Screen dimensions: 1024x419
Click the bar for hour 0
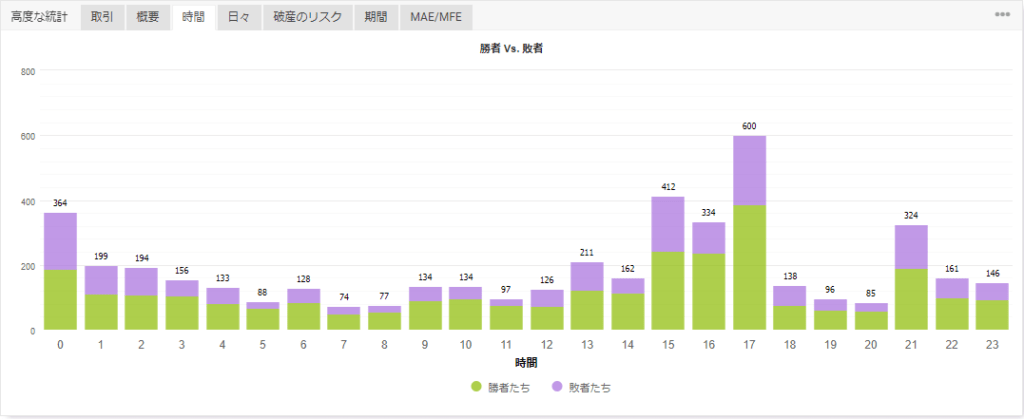click(x=61, y=272)
